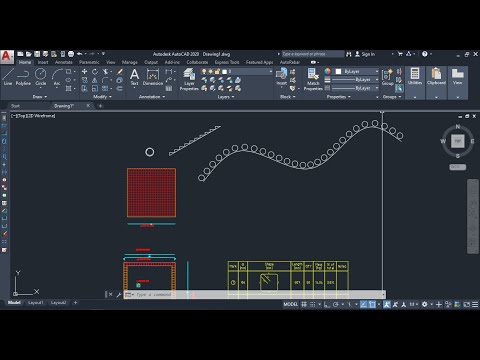480x360 pixels.
Task: Open the Dimension tool
Action: pos(153,77)
